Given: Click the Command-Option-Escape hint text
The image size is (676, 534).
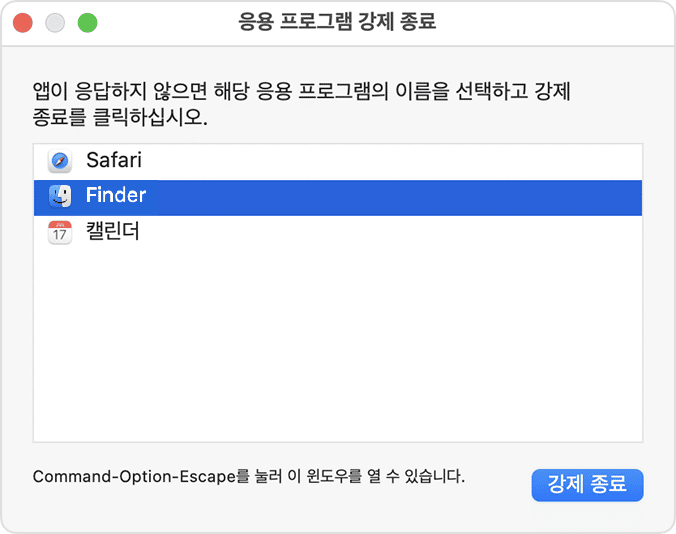Looking at the screenshot, I should (249, 476).
